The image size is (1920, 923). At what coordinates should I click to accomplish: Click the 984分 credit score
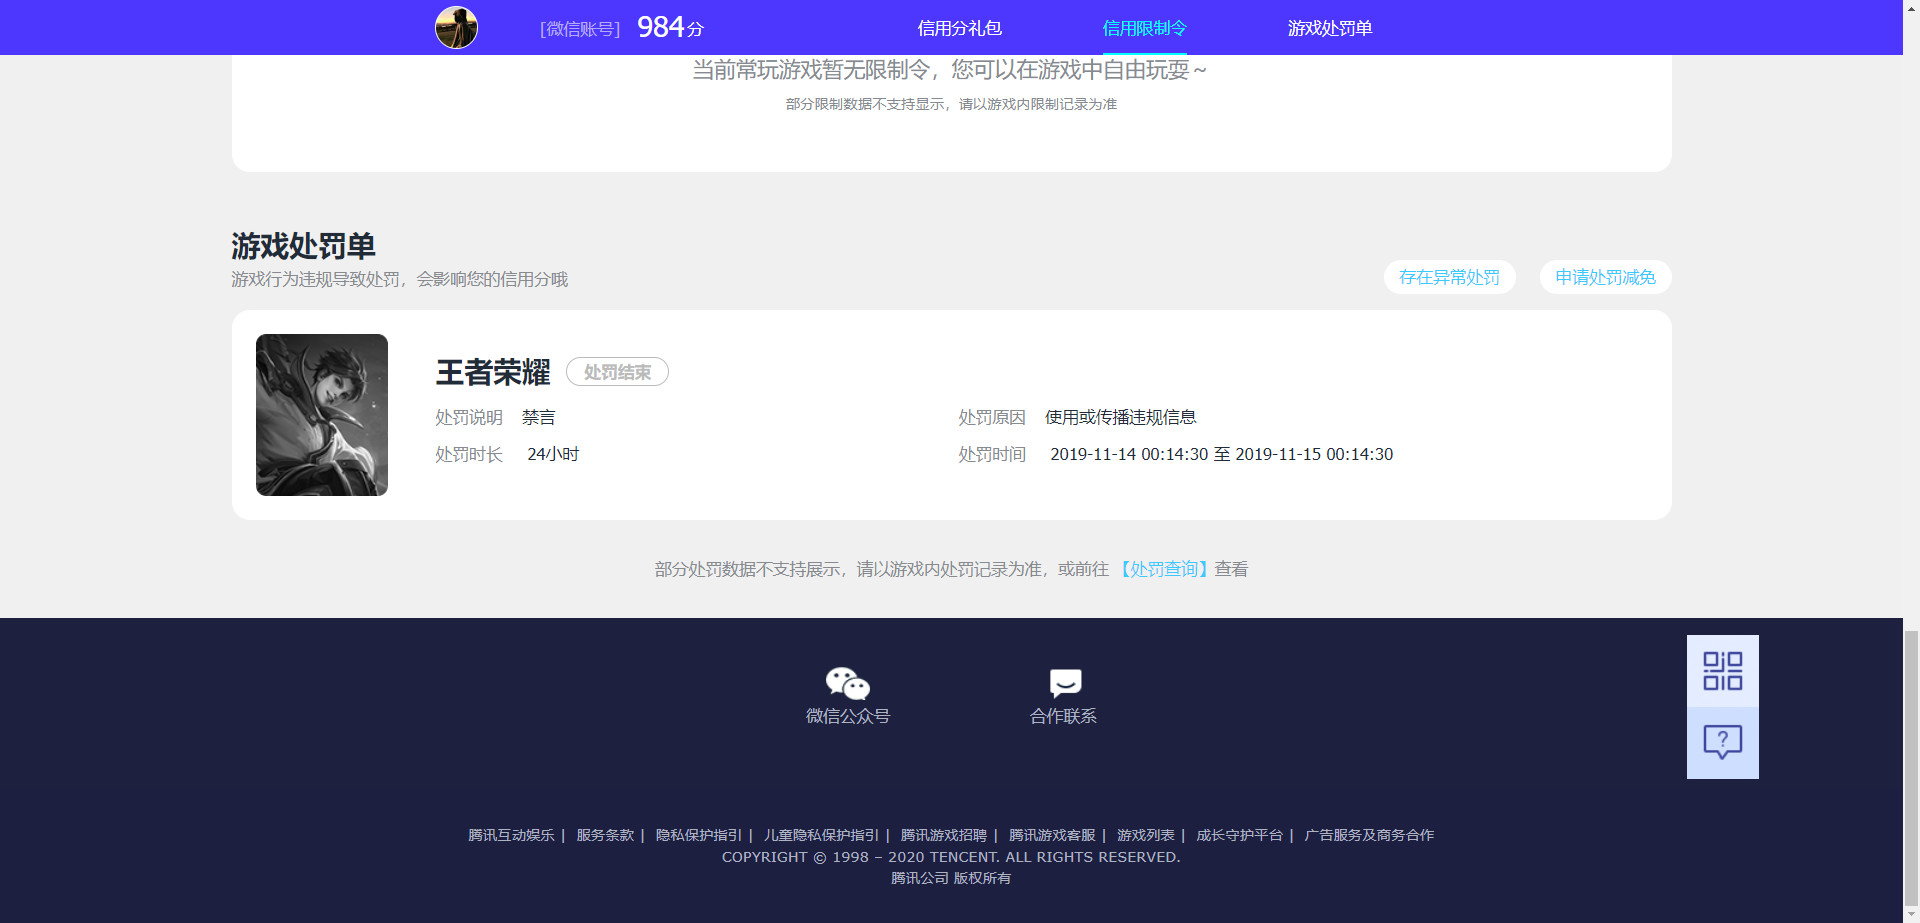click(x=670, y=27)
